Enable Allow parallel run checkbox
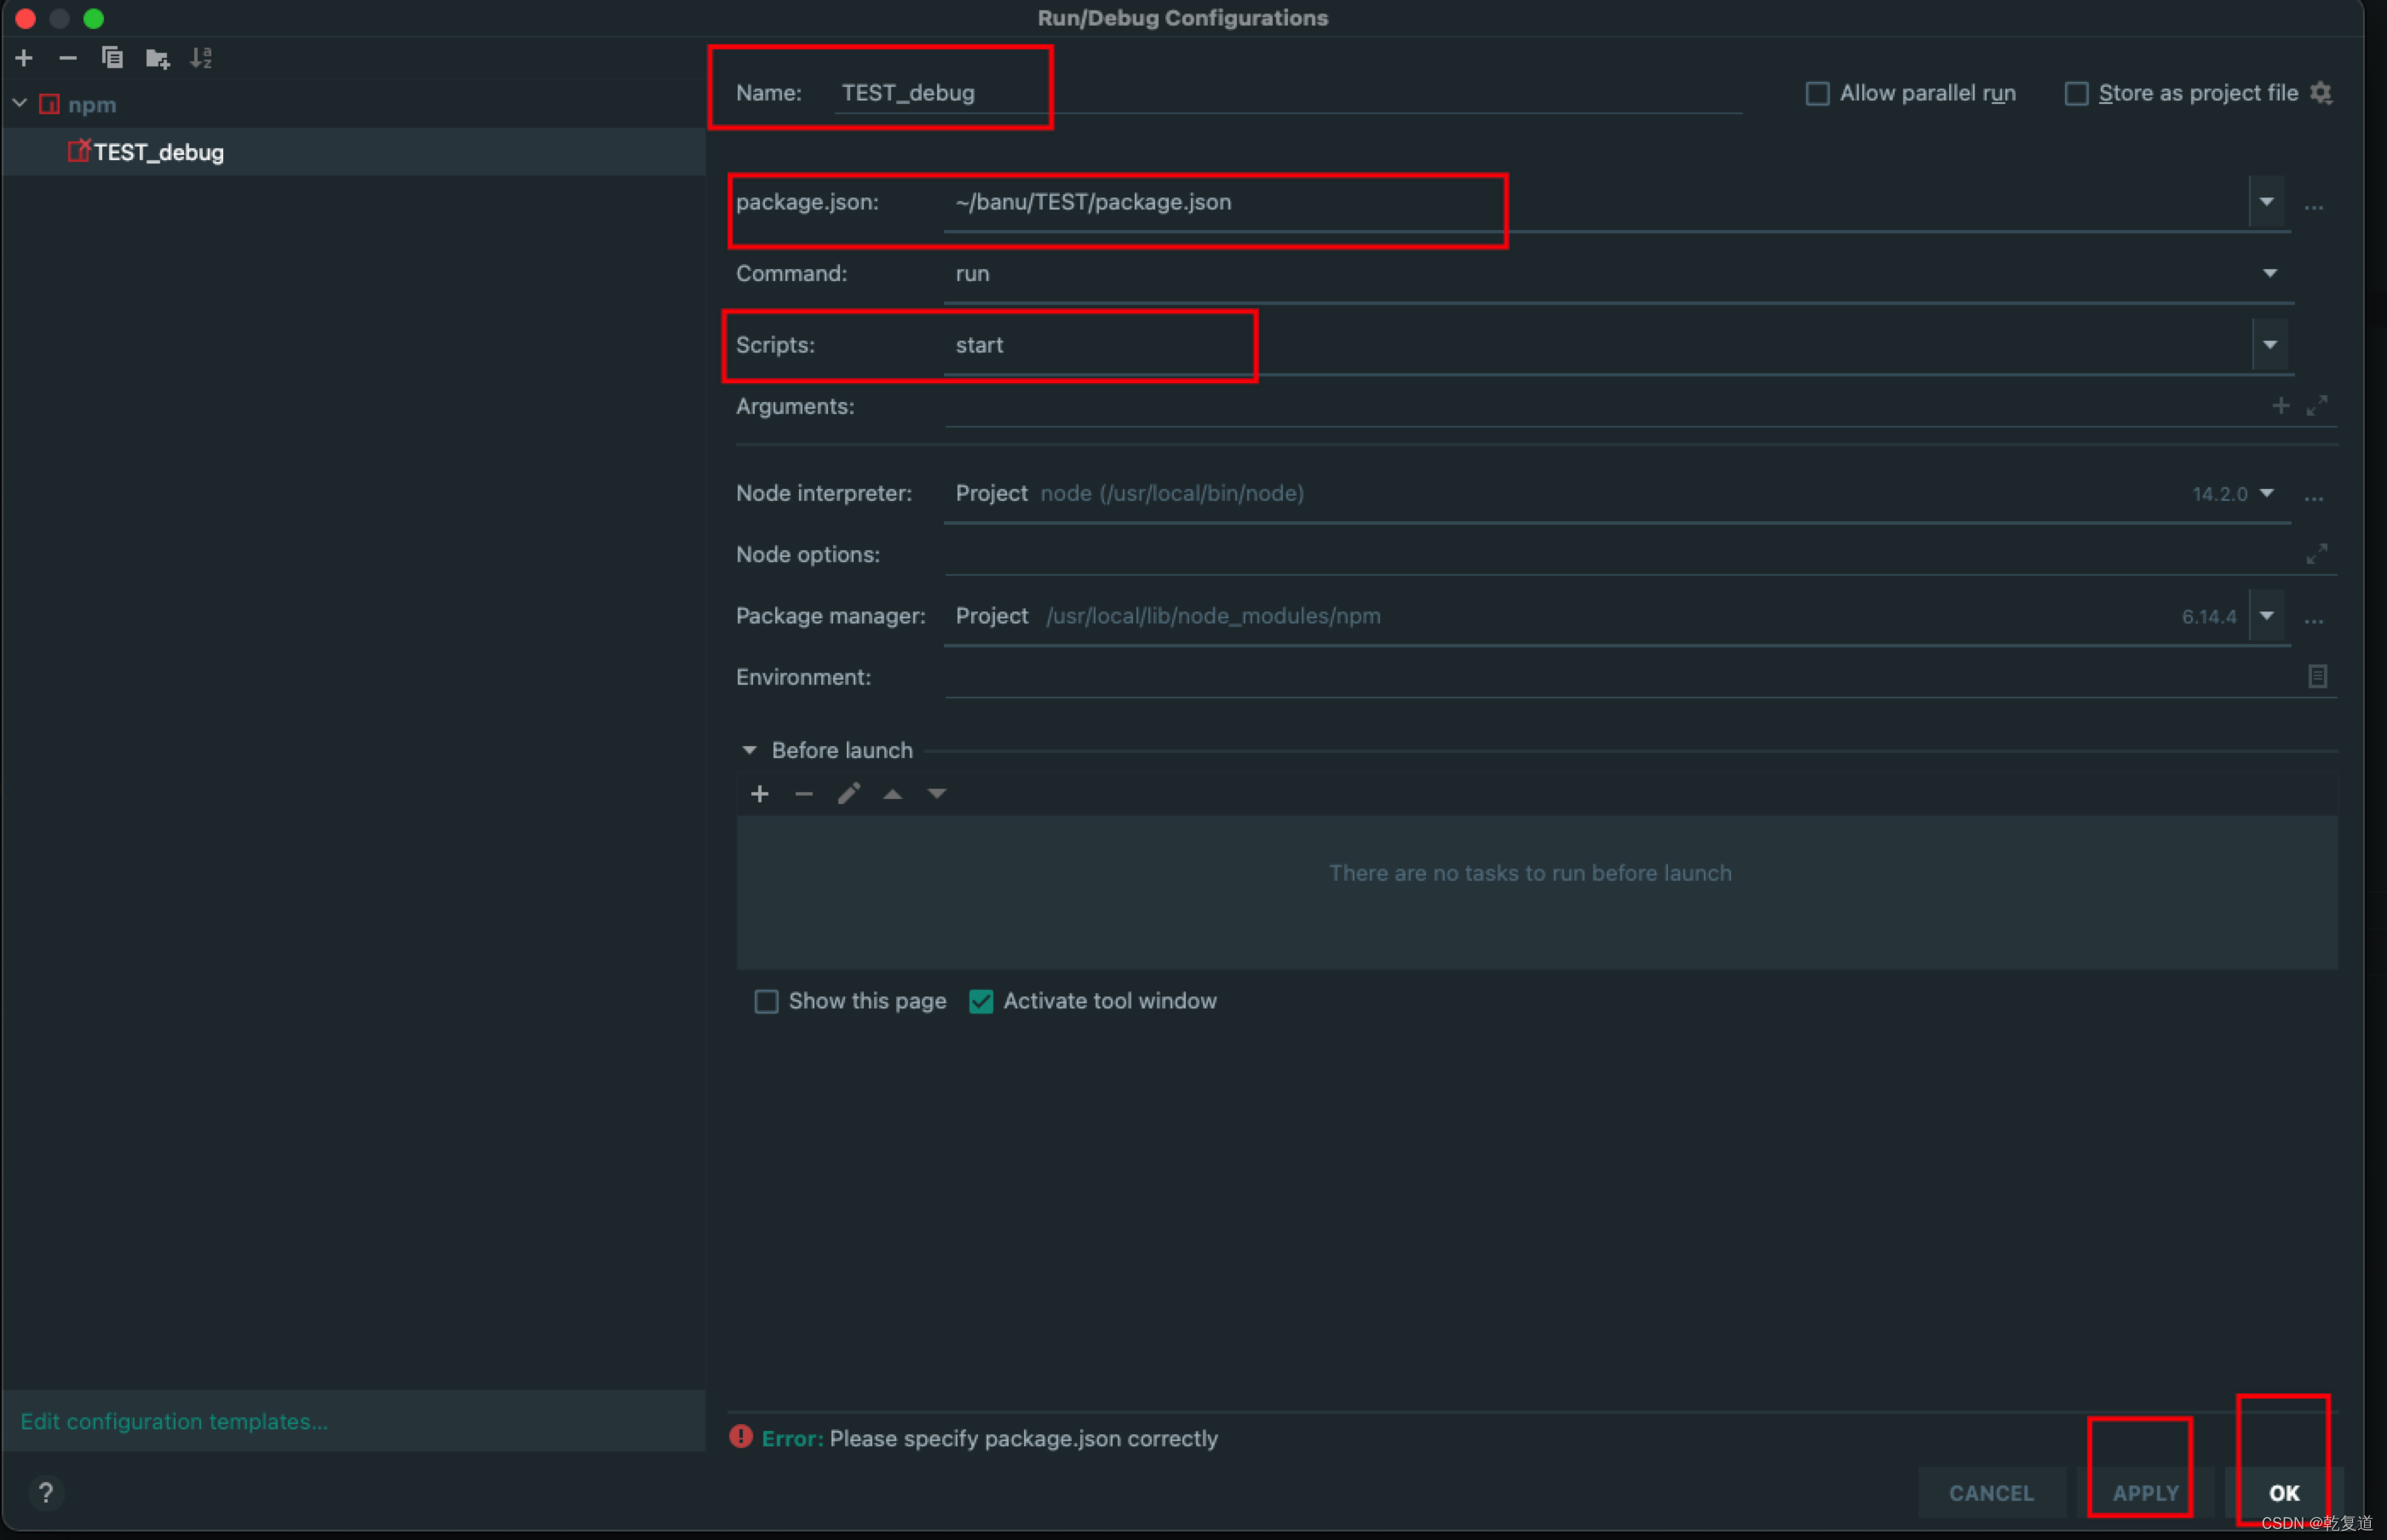Viewport: 2387px width, 1540px height. tap(1817, 93)
